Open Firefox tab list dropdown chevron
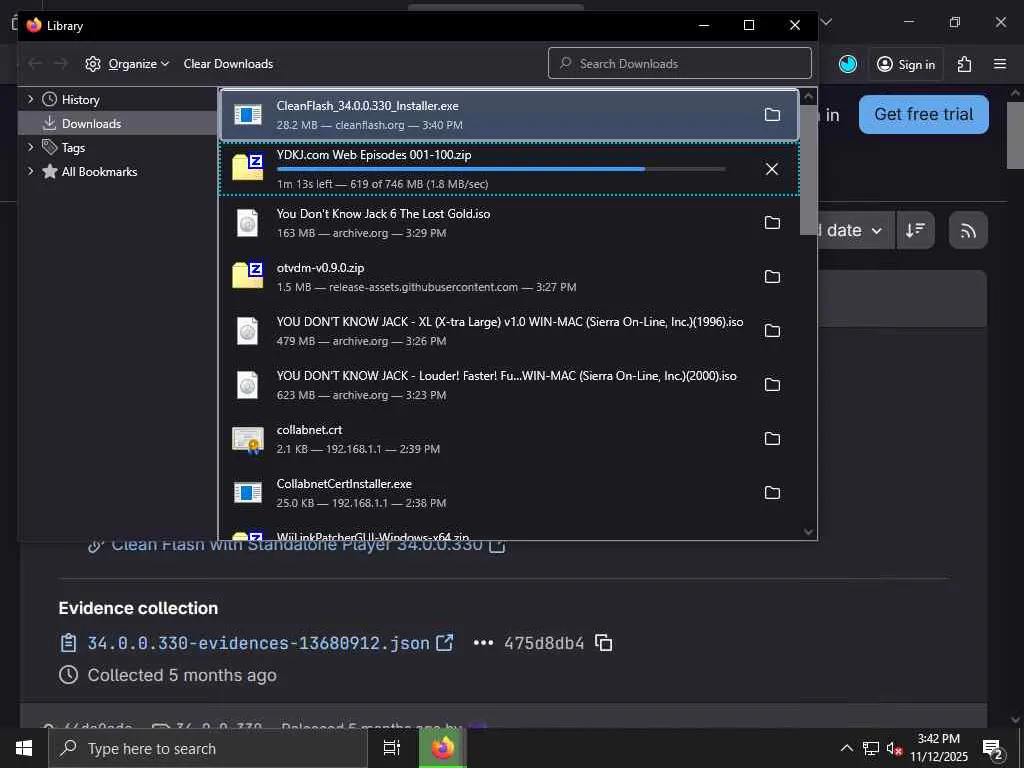 coord(826,22)
